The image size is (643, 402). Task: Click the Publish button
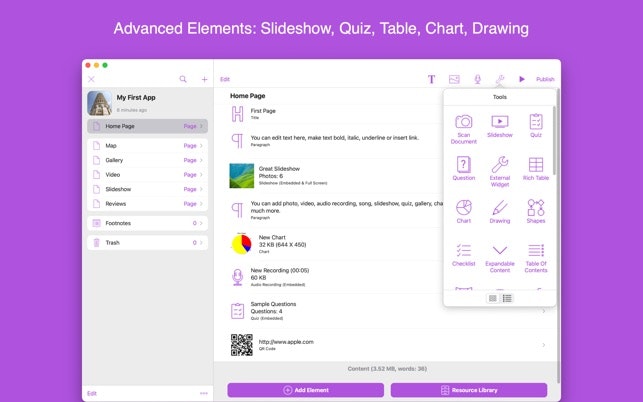pyautogui.click(x=545, y=79)
